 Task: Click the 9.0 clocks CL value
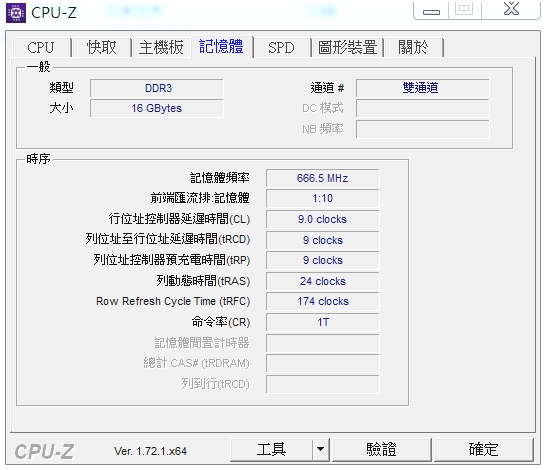pyautogui.click(x=323, y=219)
